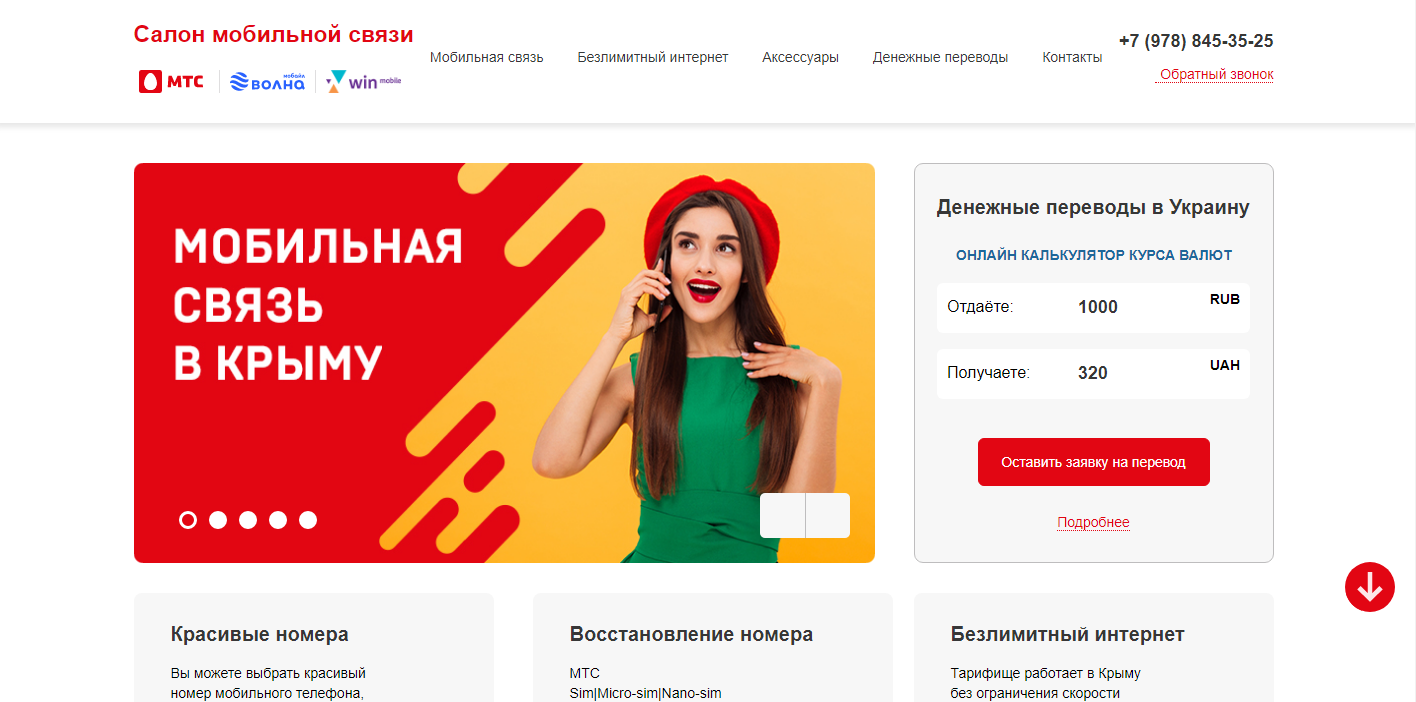The height and width of the screenshot is (702, 1416).
Task: Select the first slider dot
Action: [x=188, y=520]
